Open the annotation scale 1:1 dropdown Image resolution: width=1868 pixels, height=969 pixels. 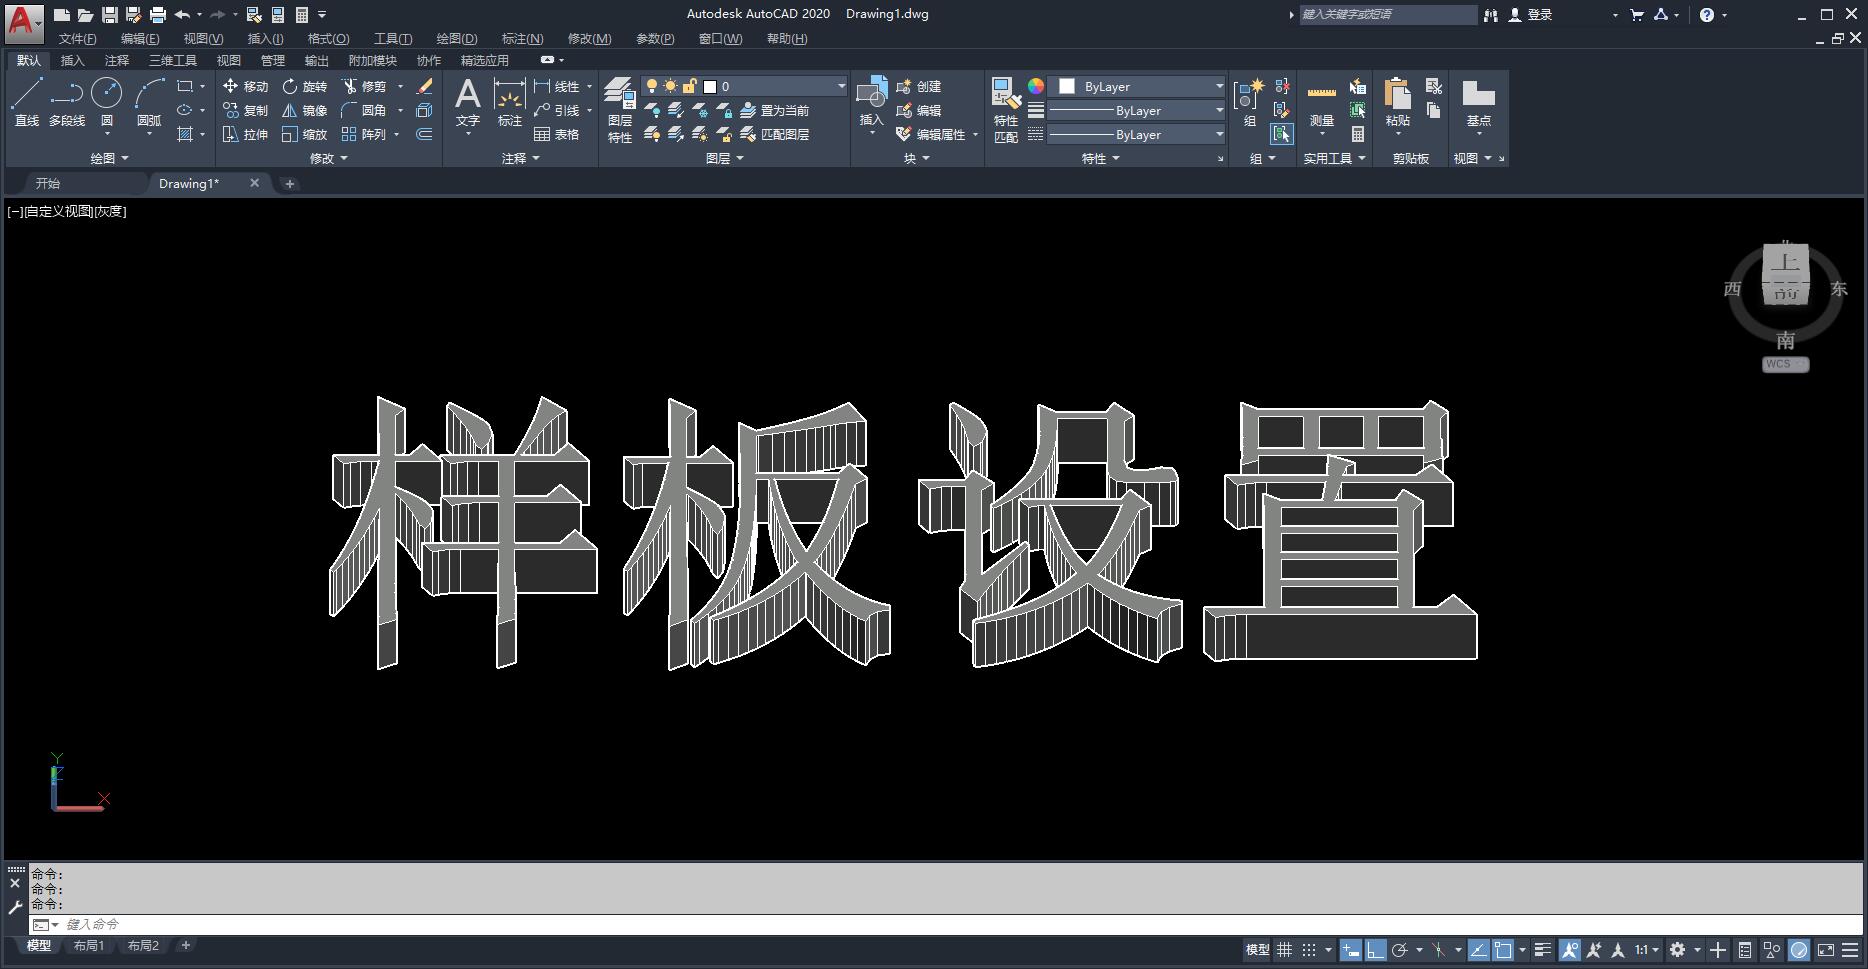click(x=1647, y=950)
